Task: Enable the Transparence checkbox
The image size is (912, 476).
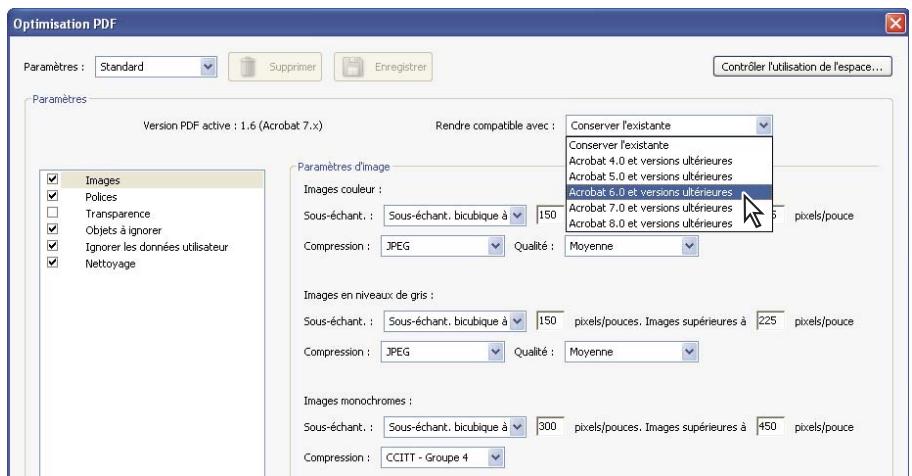Action: [52, 212]
